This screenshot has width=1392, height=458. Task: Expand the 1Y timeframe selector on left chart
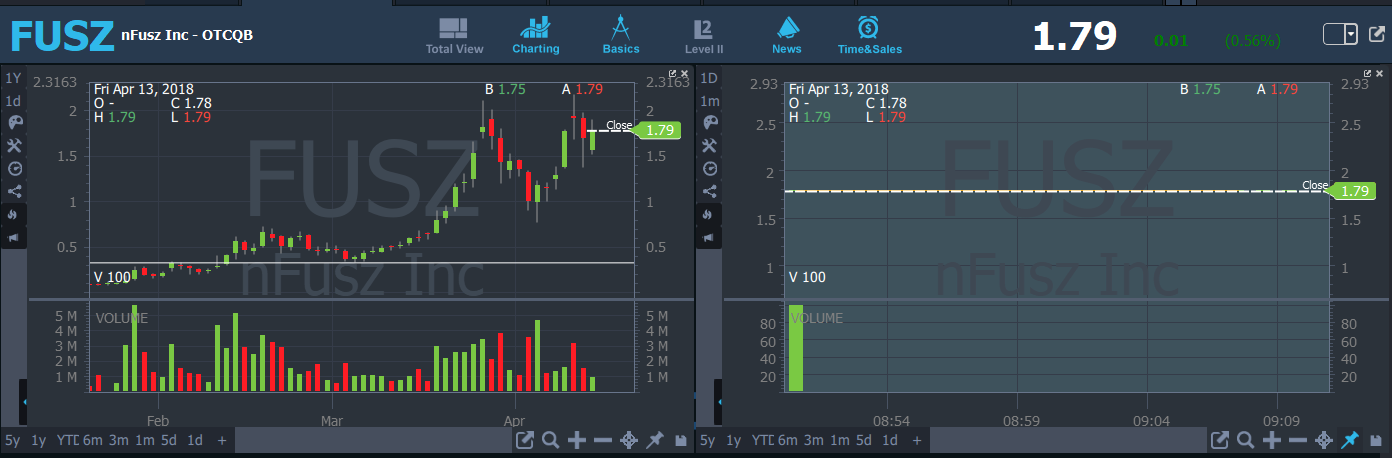pyautogui.click(x=13, y=78)
